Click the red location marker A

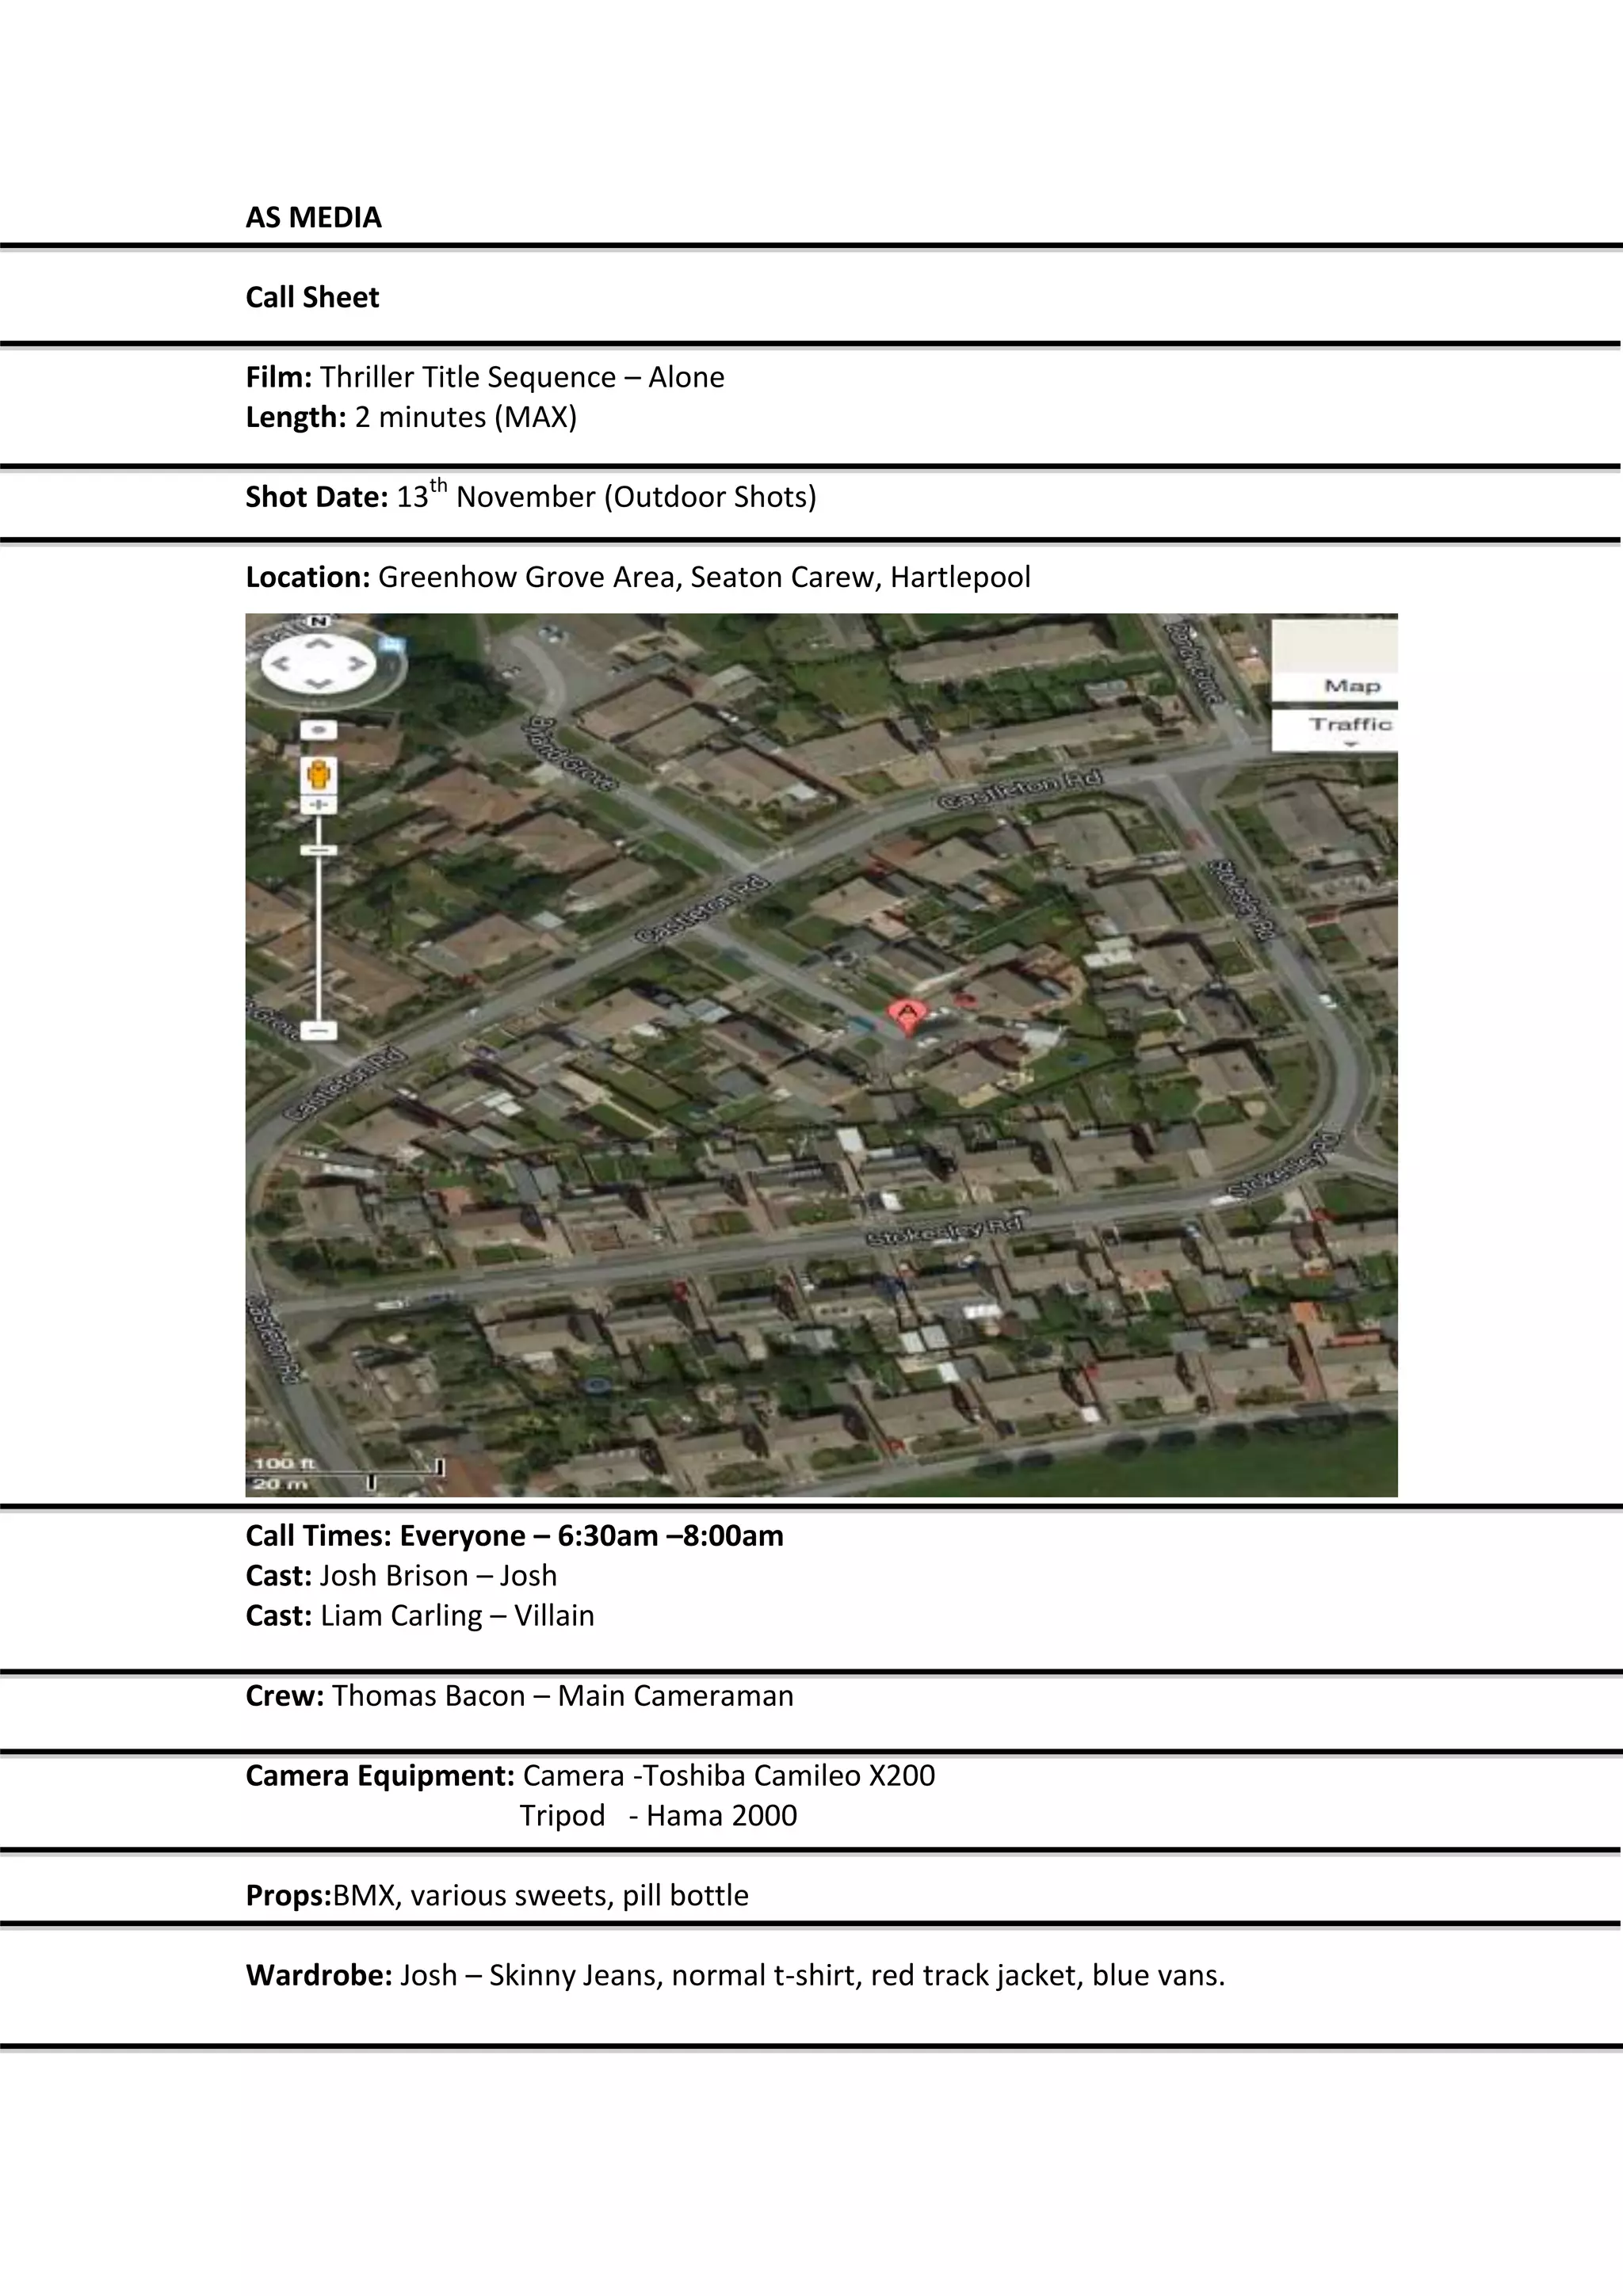tap(906, 1016)
